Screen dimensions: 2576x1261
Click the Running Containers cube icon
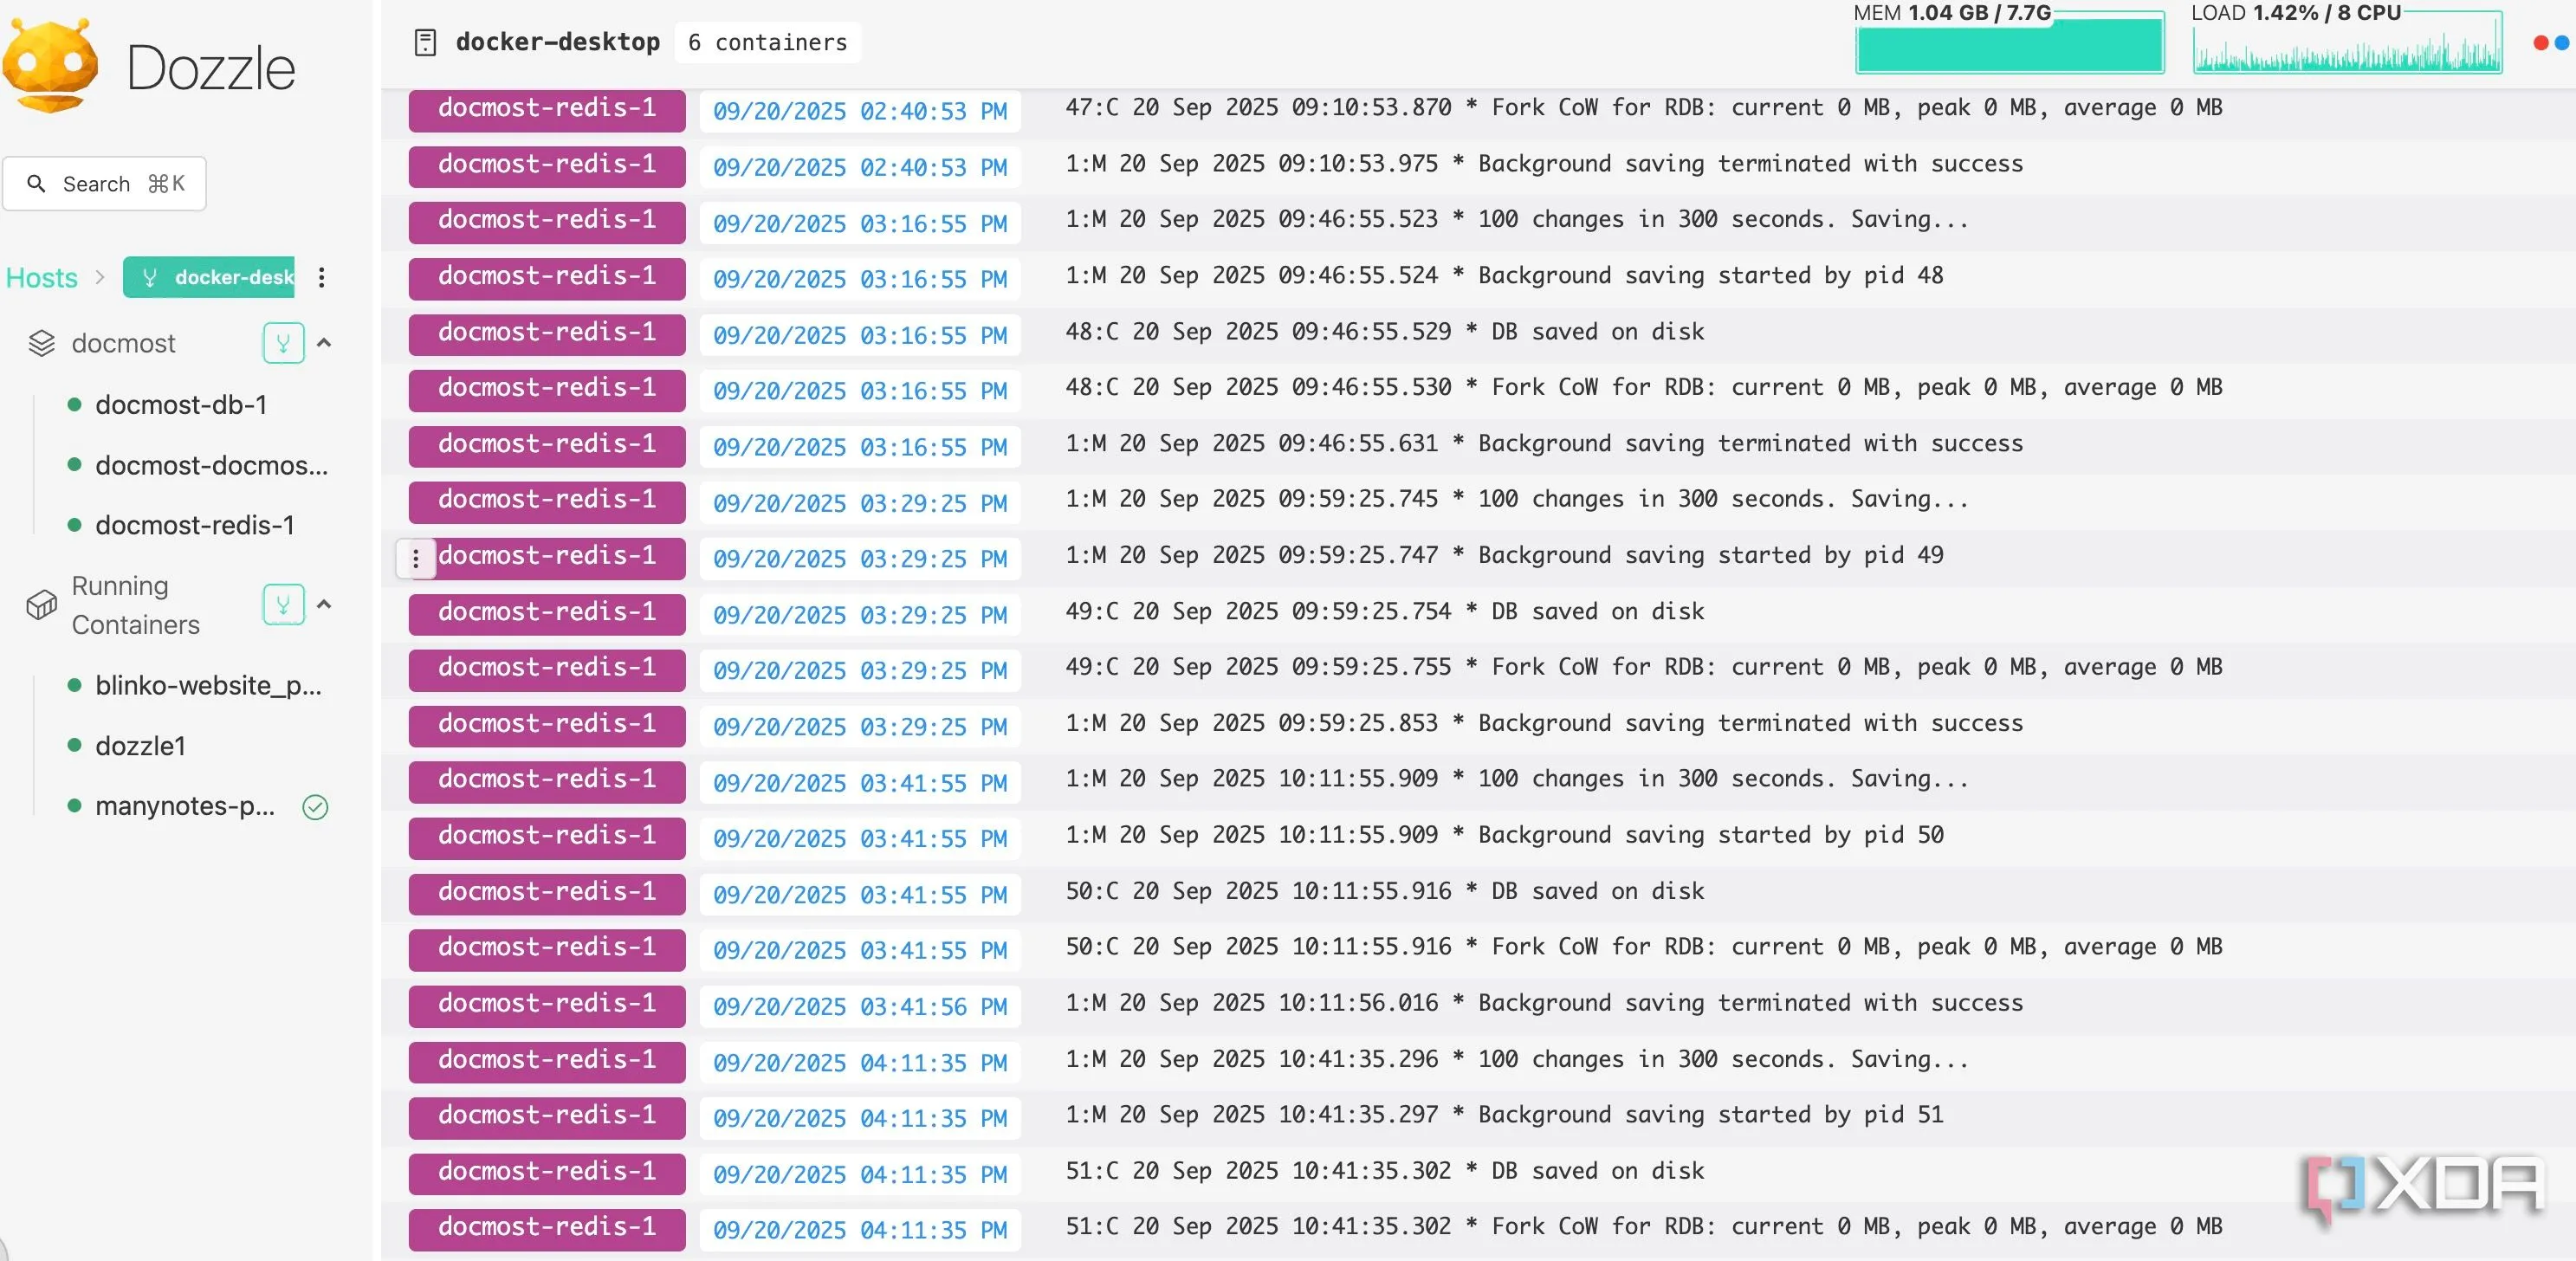[x=41, y=605]
